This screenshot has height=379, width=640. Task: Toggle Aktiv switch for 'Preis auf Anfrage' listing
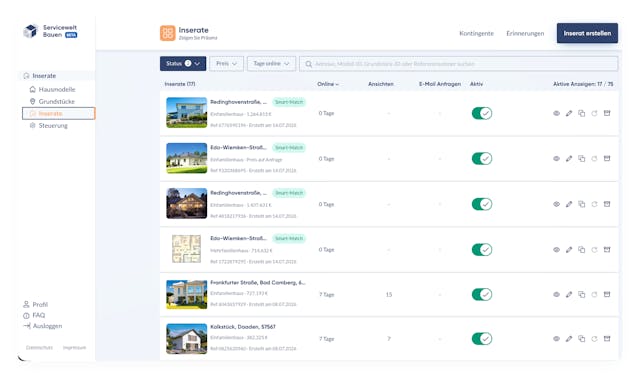482,158
